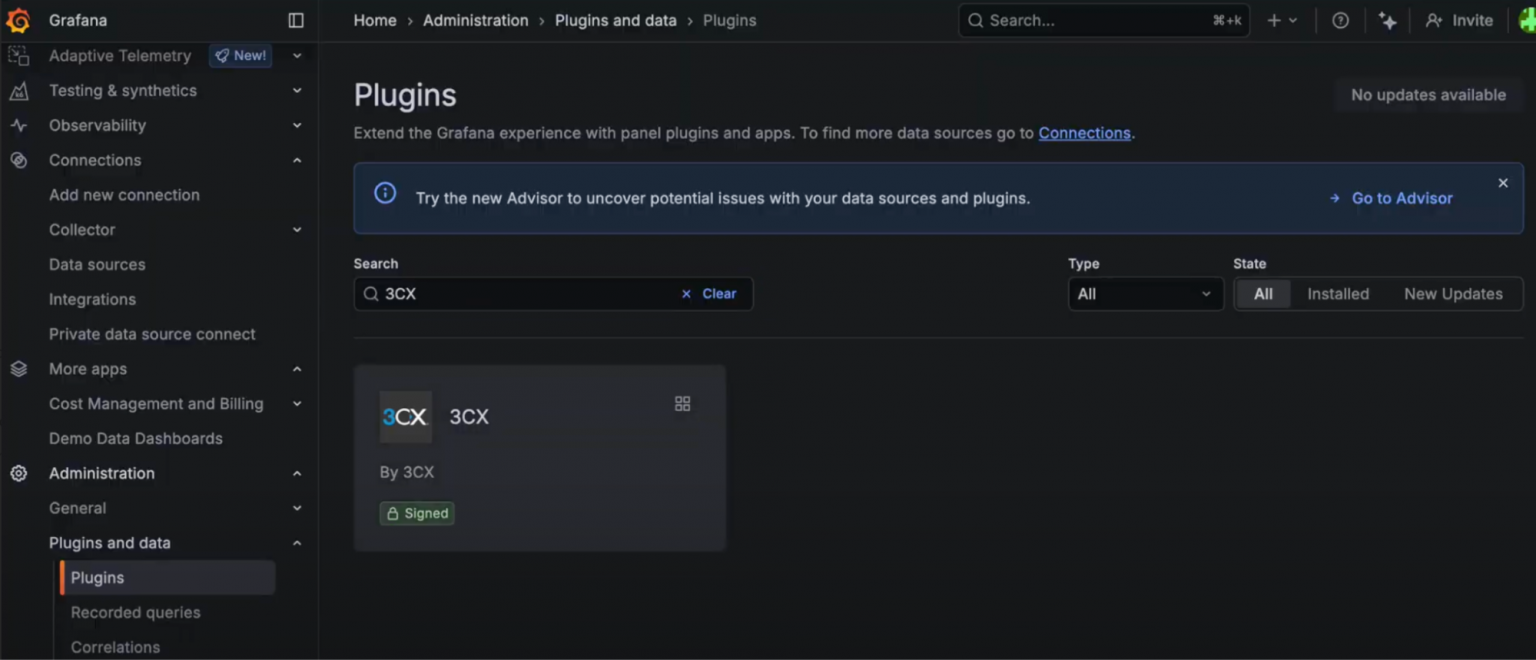Dismiss the Advisor banner with X

[1502, 183]
